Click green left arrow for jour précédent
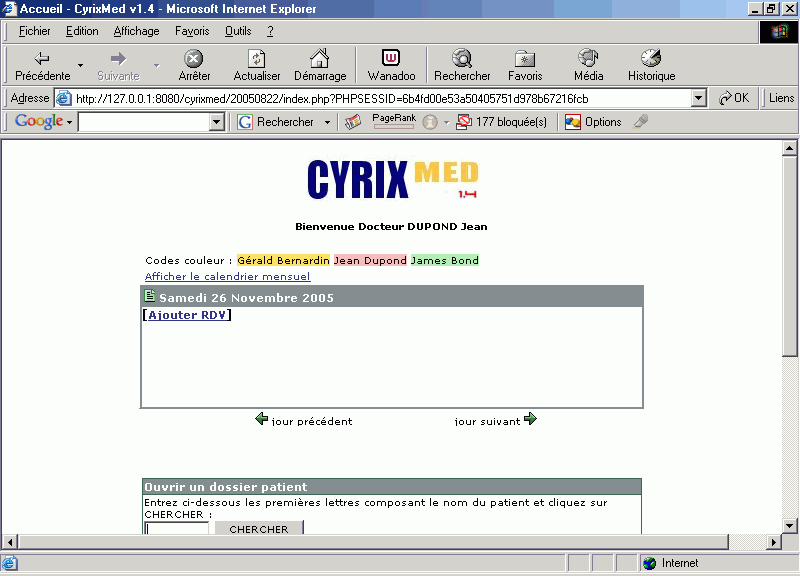The height and width of the screenshot is (576, 800). [x=262, y=419]
